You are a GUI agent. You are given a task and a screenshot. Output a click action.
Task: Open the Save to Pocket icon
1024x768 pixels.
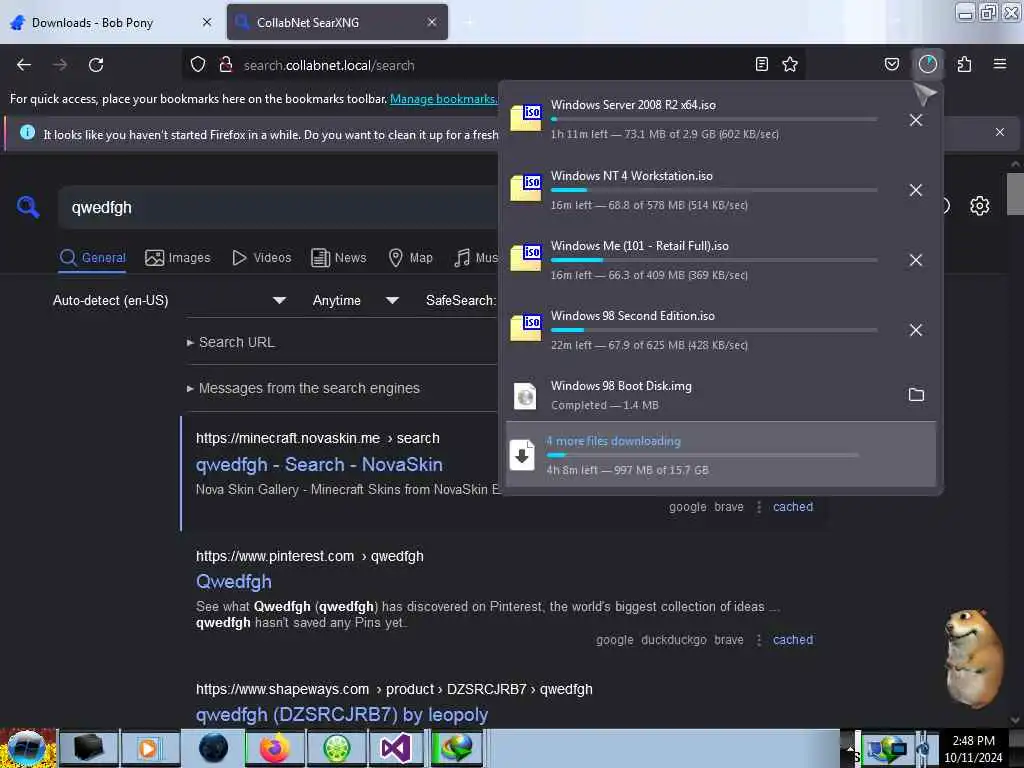(x=892, y=64)
